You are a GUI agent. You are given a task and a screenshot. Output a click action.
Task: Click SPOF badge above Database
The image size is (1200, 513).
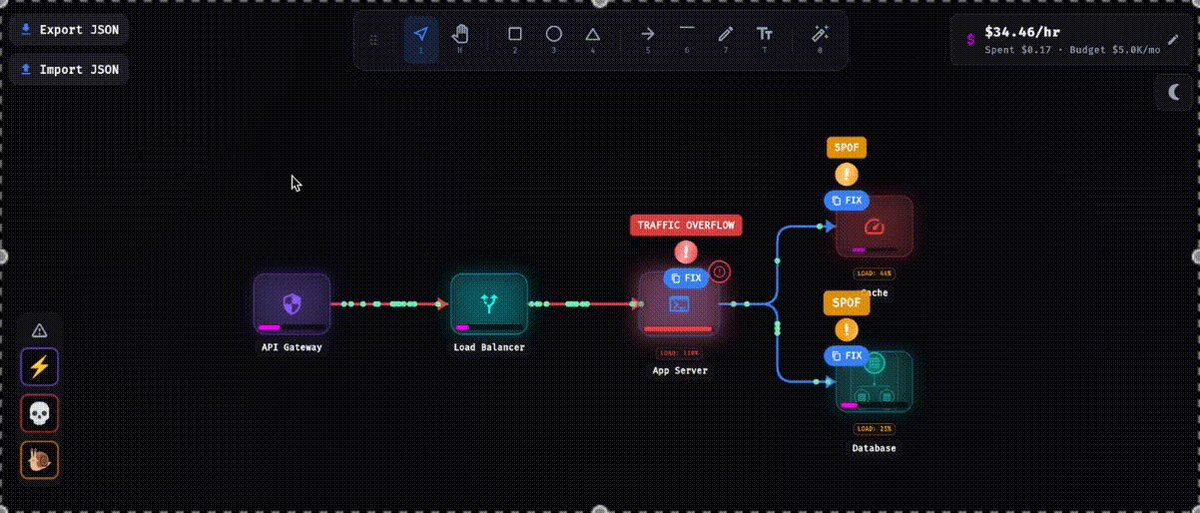[846, 303]
